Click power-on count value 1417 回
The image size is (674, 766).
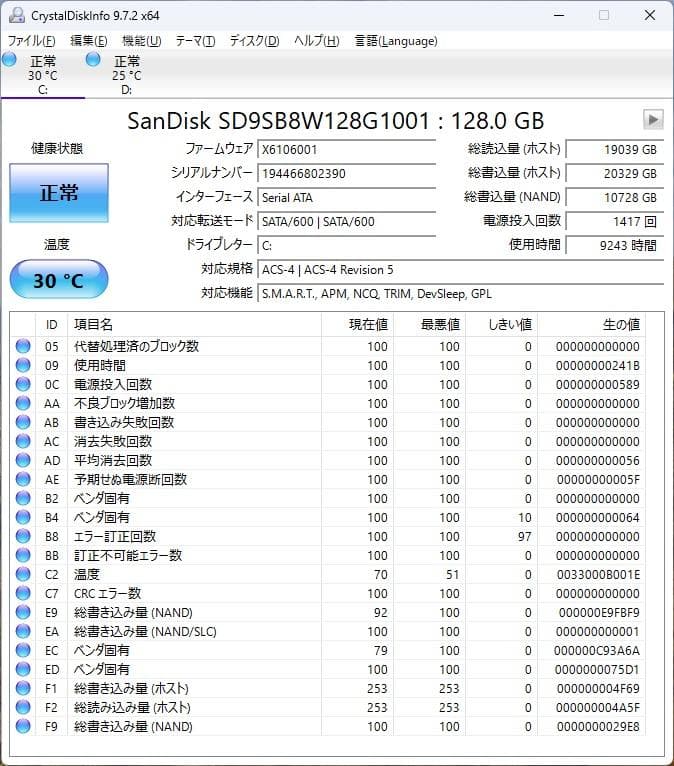coord(614,221)
